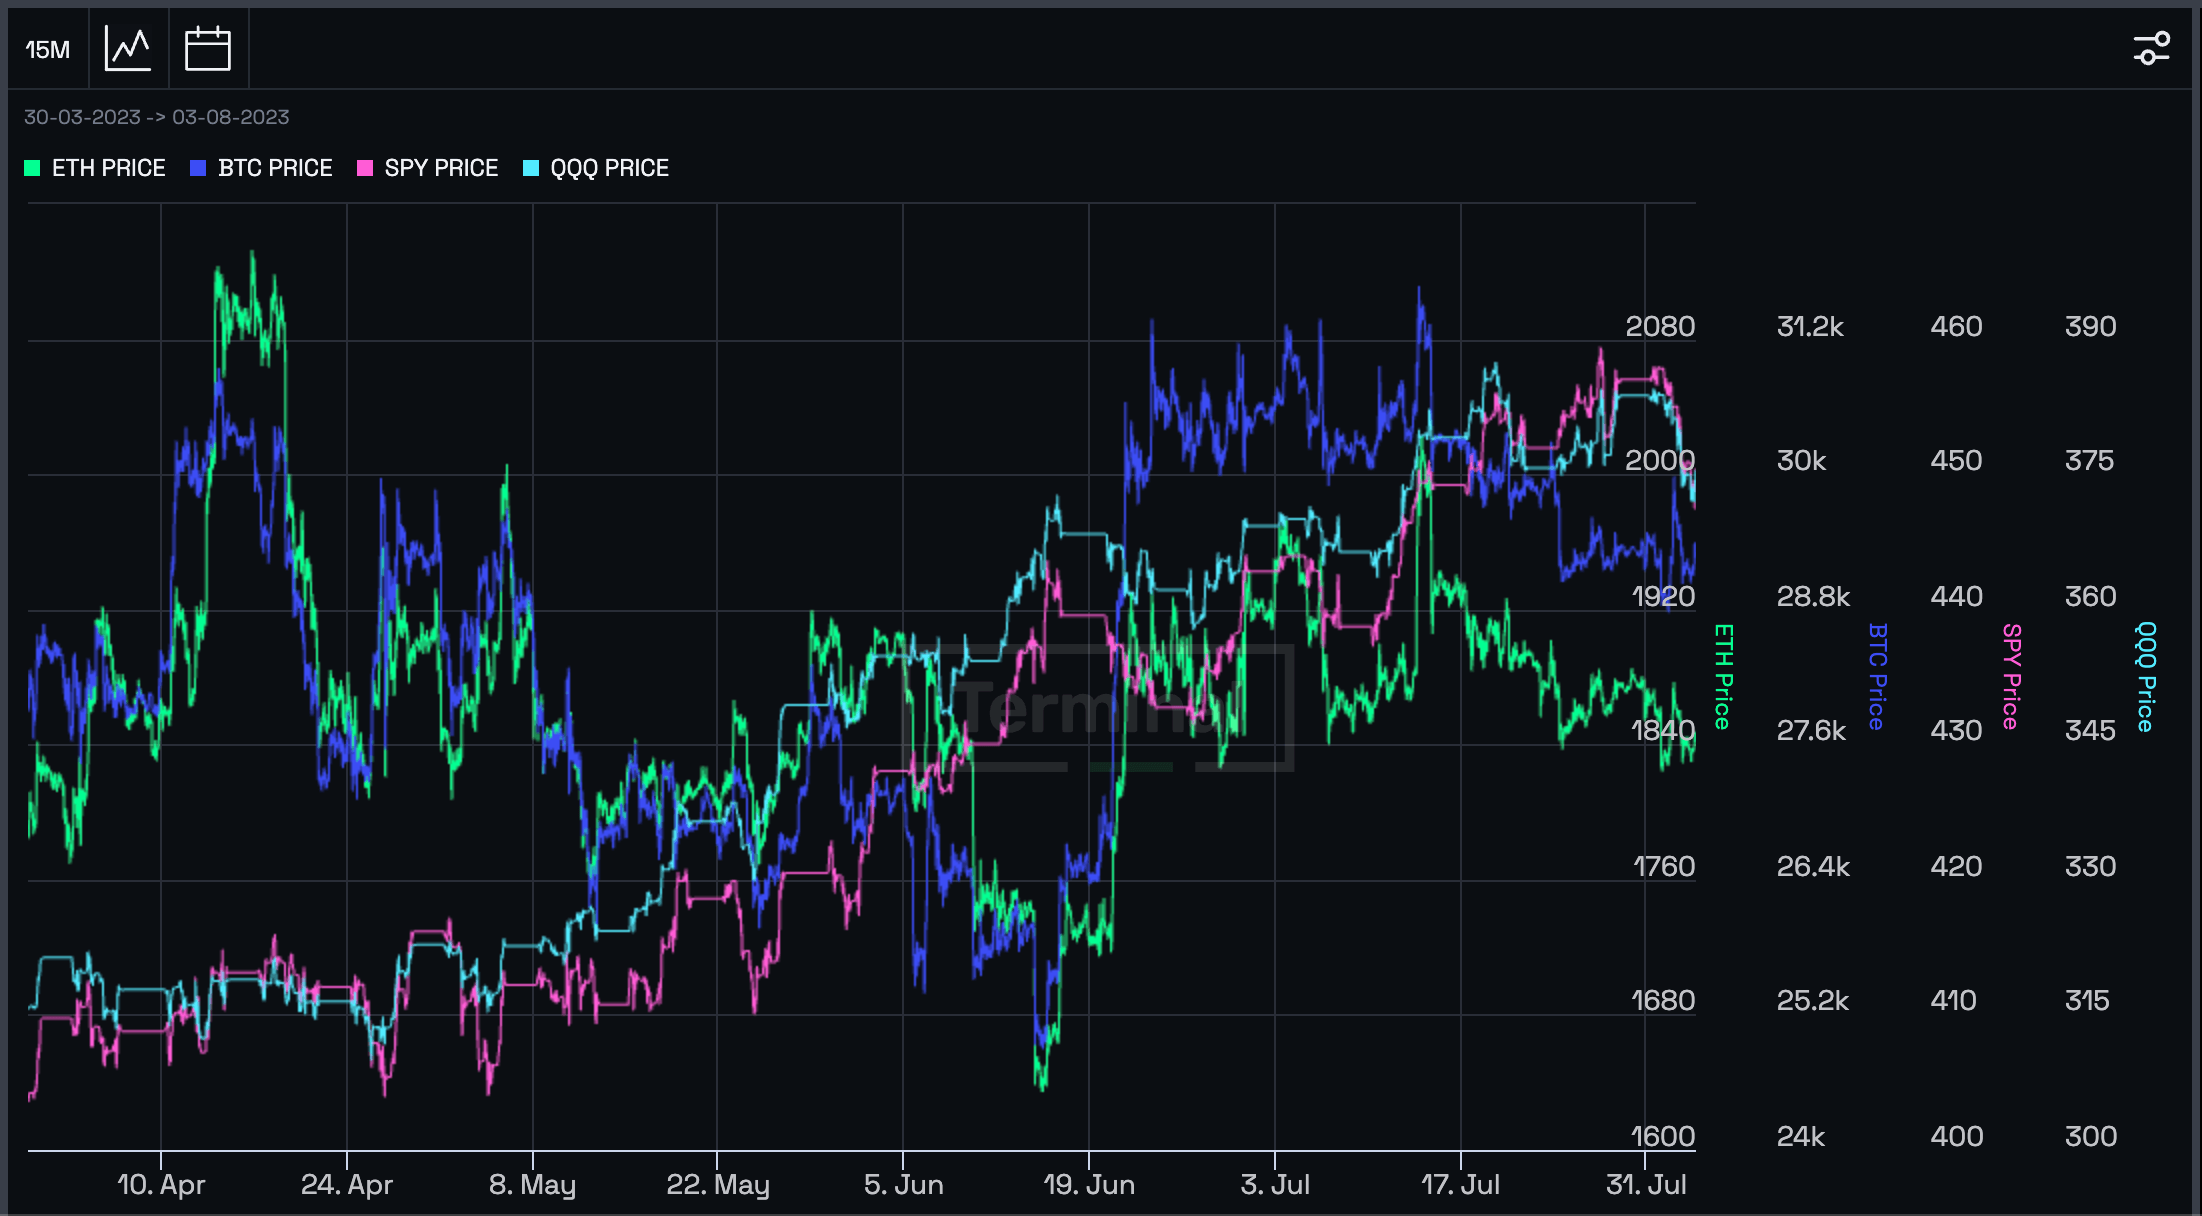Image resolution: width=2202 pixels, height=1216 pixels.
Task: Click the 30k BTC axis value
Action: coord(1801,460)
